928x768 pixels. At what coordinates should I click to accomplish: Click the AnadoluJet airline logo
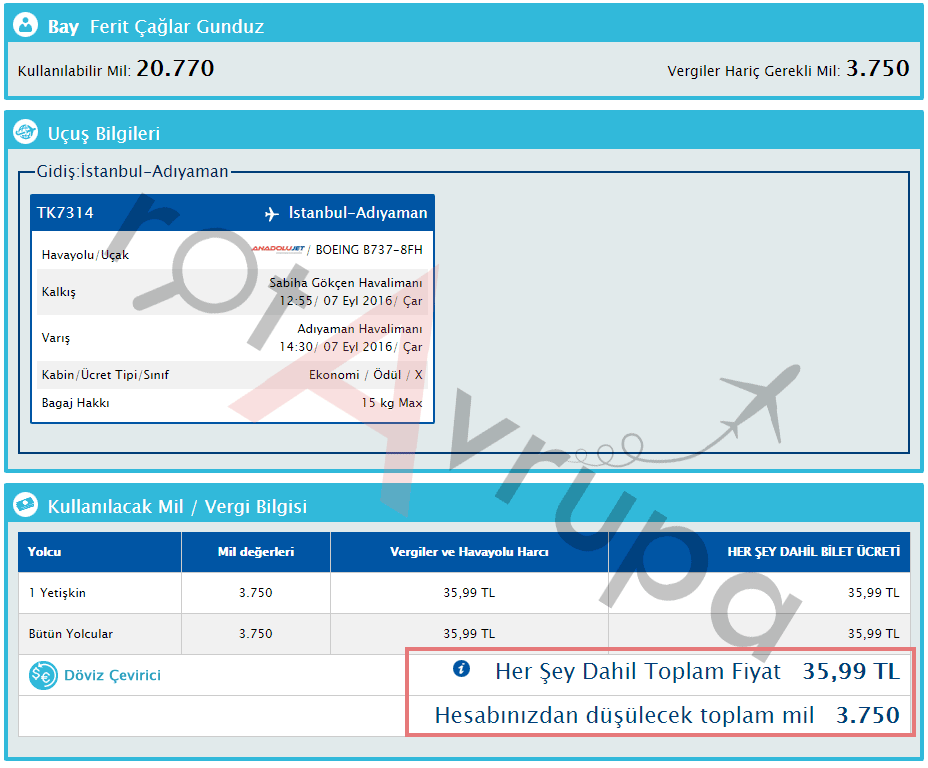point(277,248)
